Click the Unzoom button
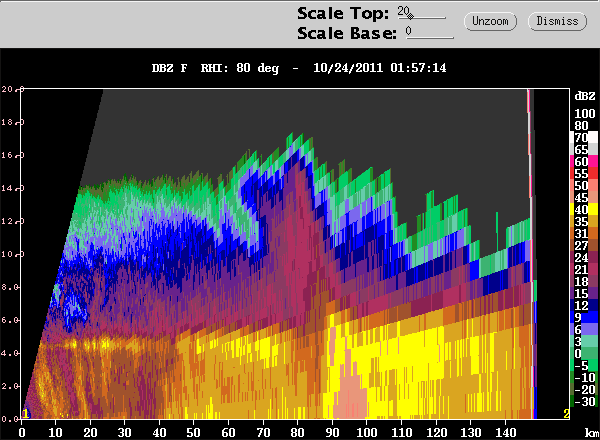The height and width of the screenshot is (440, 600). coord(491,20)
